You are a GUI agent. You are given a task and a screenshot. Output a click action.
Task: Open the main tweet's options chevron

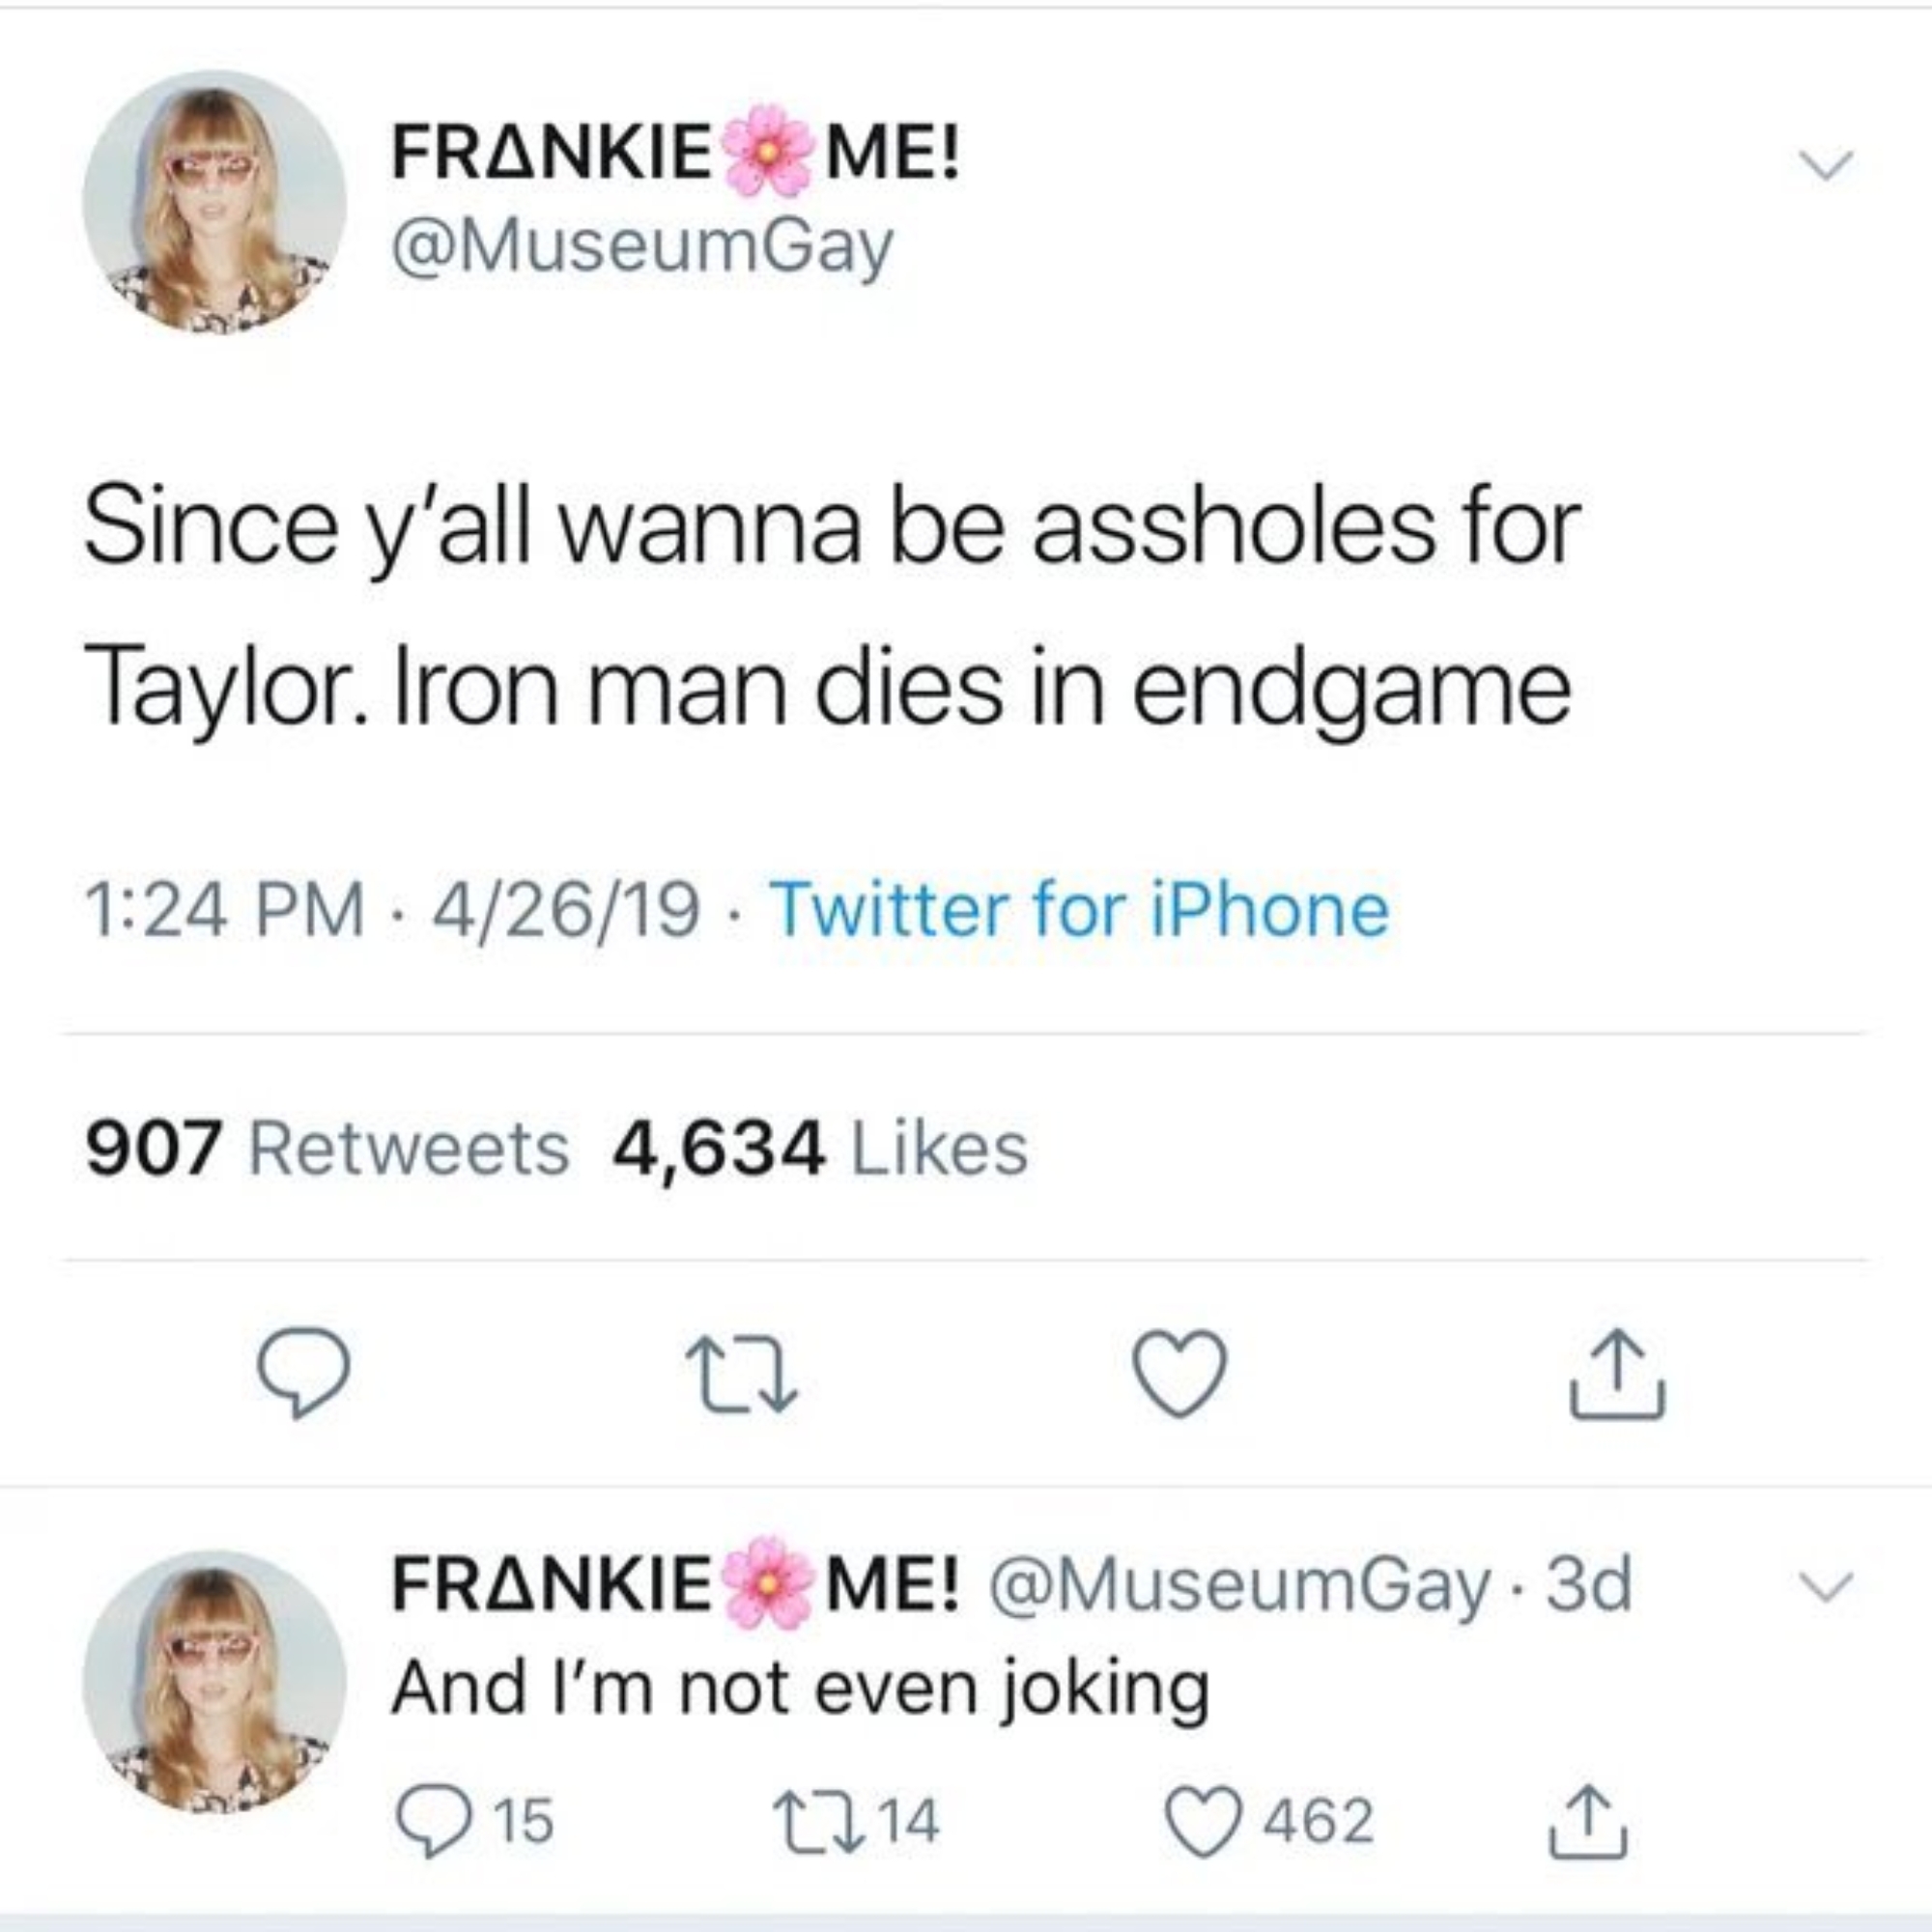pos(1826,165)
